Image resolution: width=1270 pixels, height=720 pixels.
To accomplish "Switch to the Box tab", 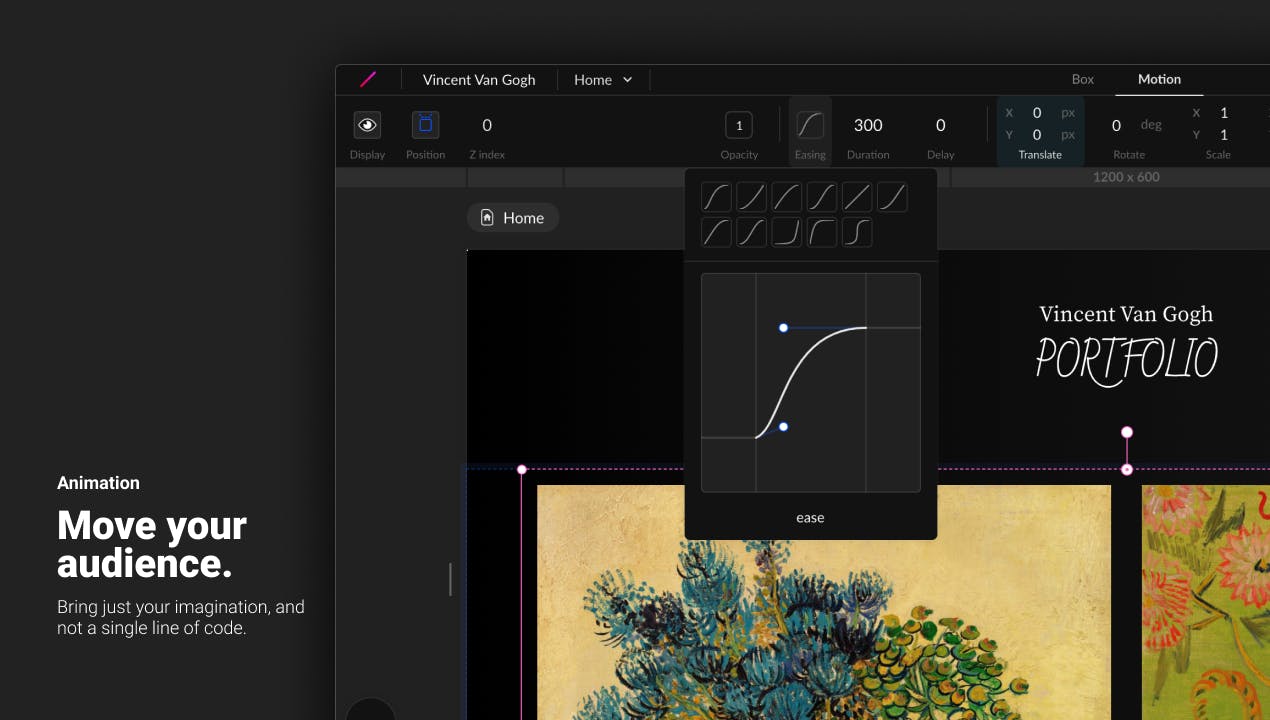I will (x=1083, y=79).
